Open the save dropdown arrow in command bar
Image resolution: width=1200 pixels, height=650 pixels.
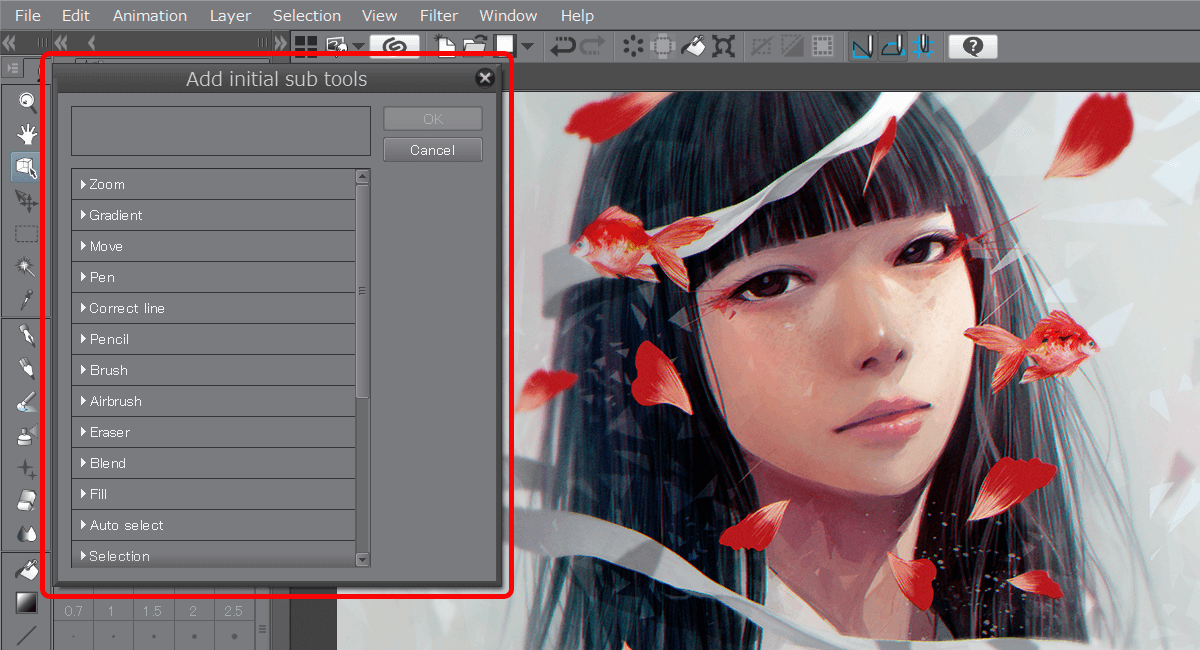tap(528, 46)
